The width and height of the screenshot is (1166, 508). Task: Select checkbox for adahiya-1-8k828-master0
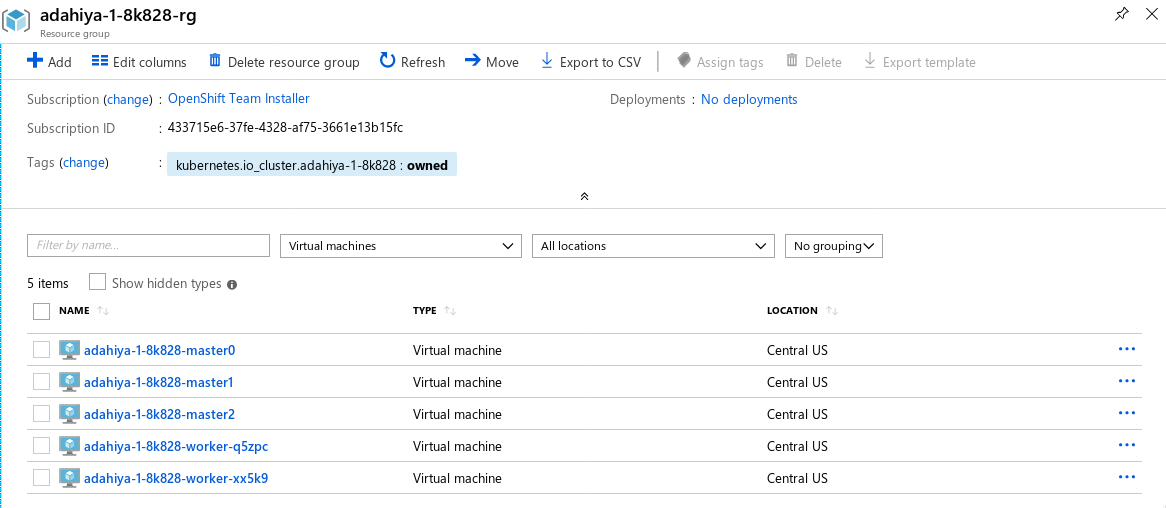click(x=42, y=350)
